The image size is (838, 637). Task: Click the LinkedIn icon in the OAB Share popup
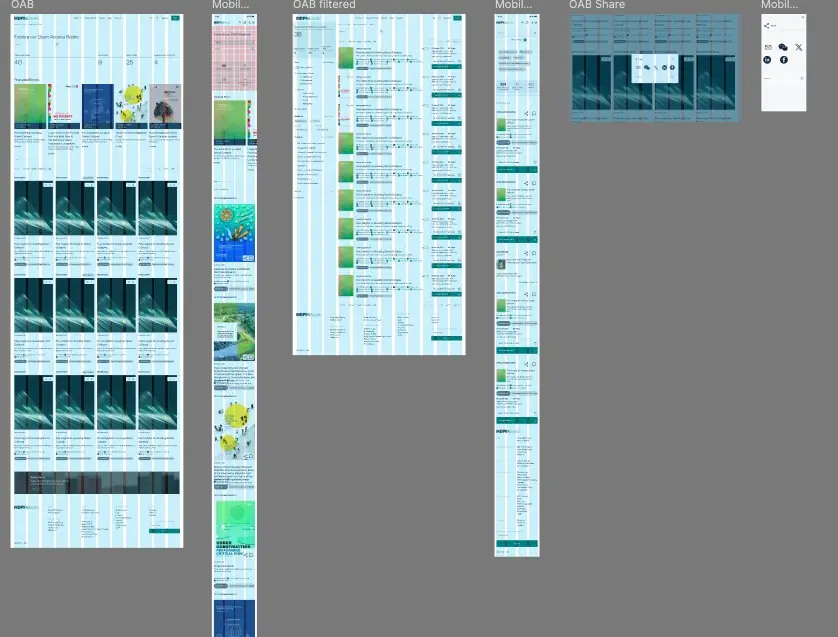664,68
